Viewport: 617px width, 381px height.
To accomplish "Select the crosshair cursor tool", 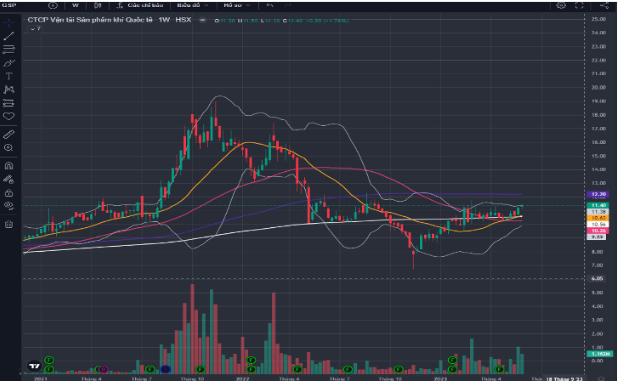I will 9,23.
